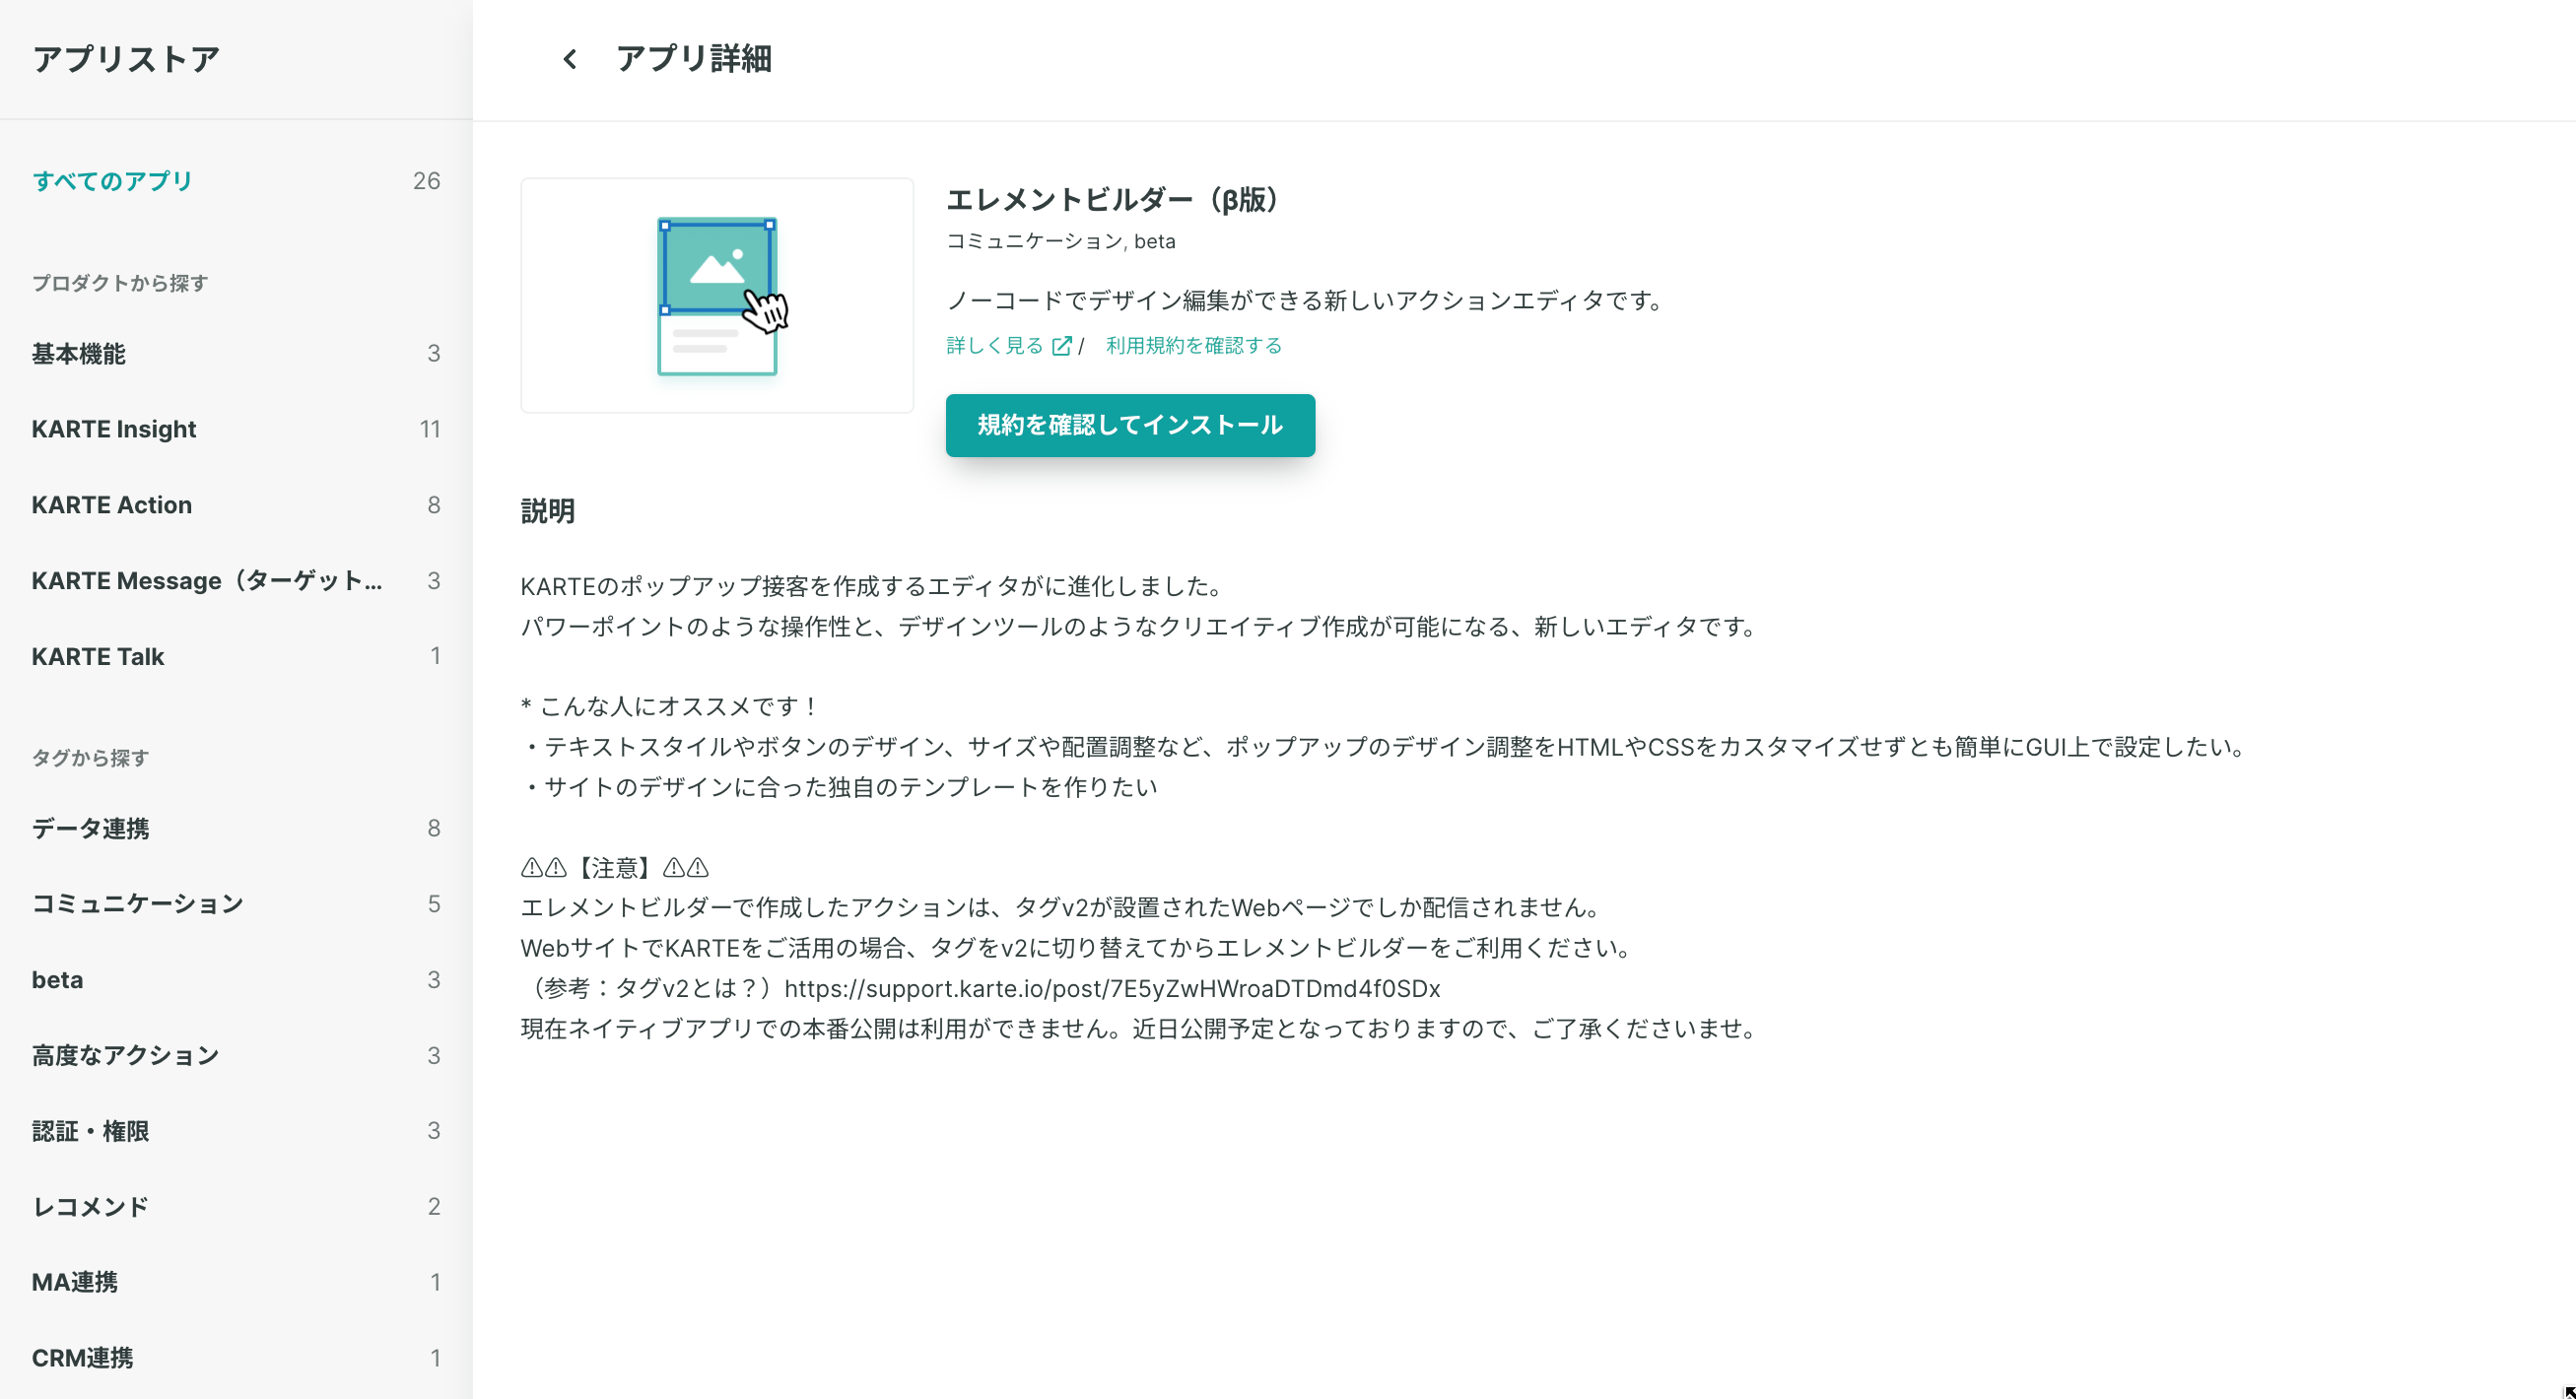Screen dimensions: 2576x1399
Task: Select the 基本機能 category
Action: (78, 354)
